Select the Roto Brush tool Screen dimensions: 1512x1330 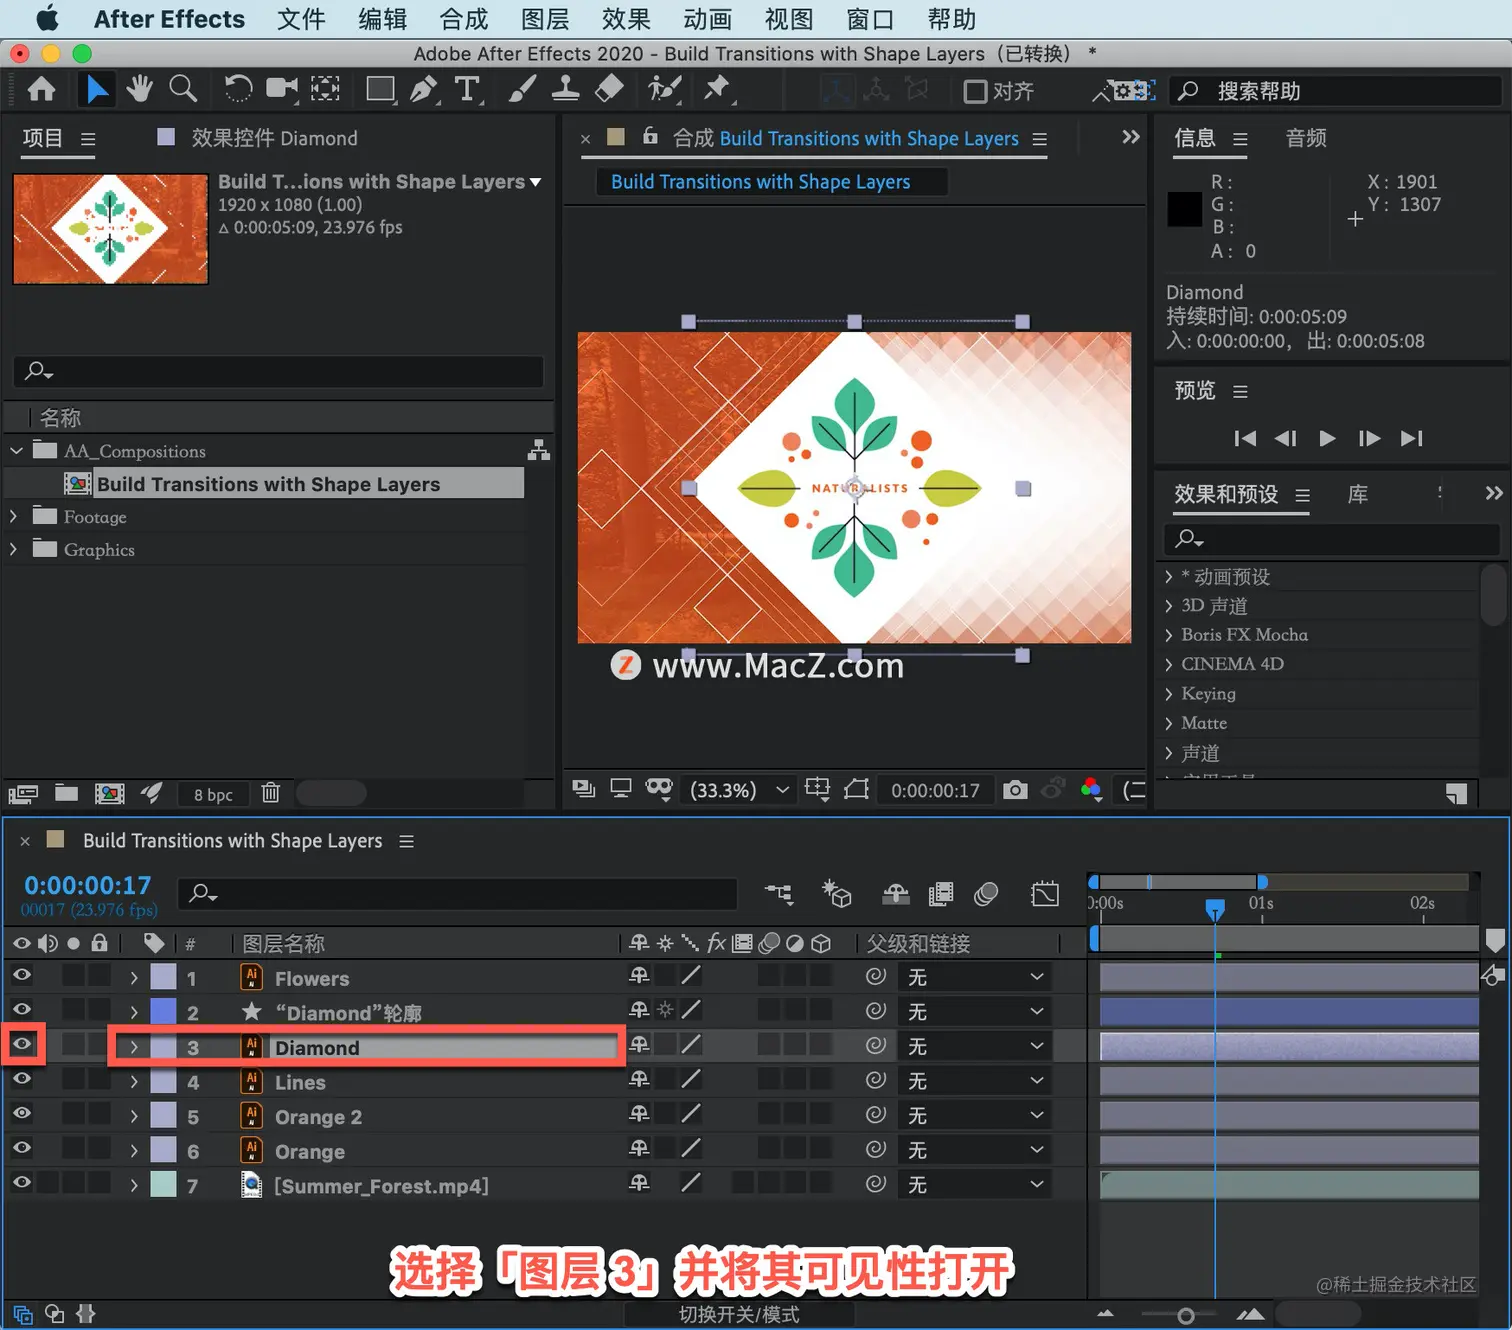[x=664, y=89]
